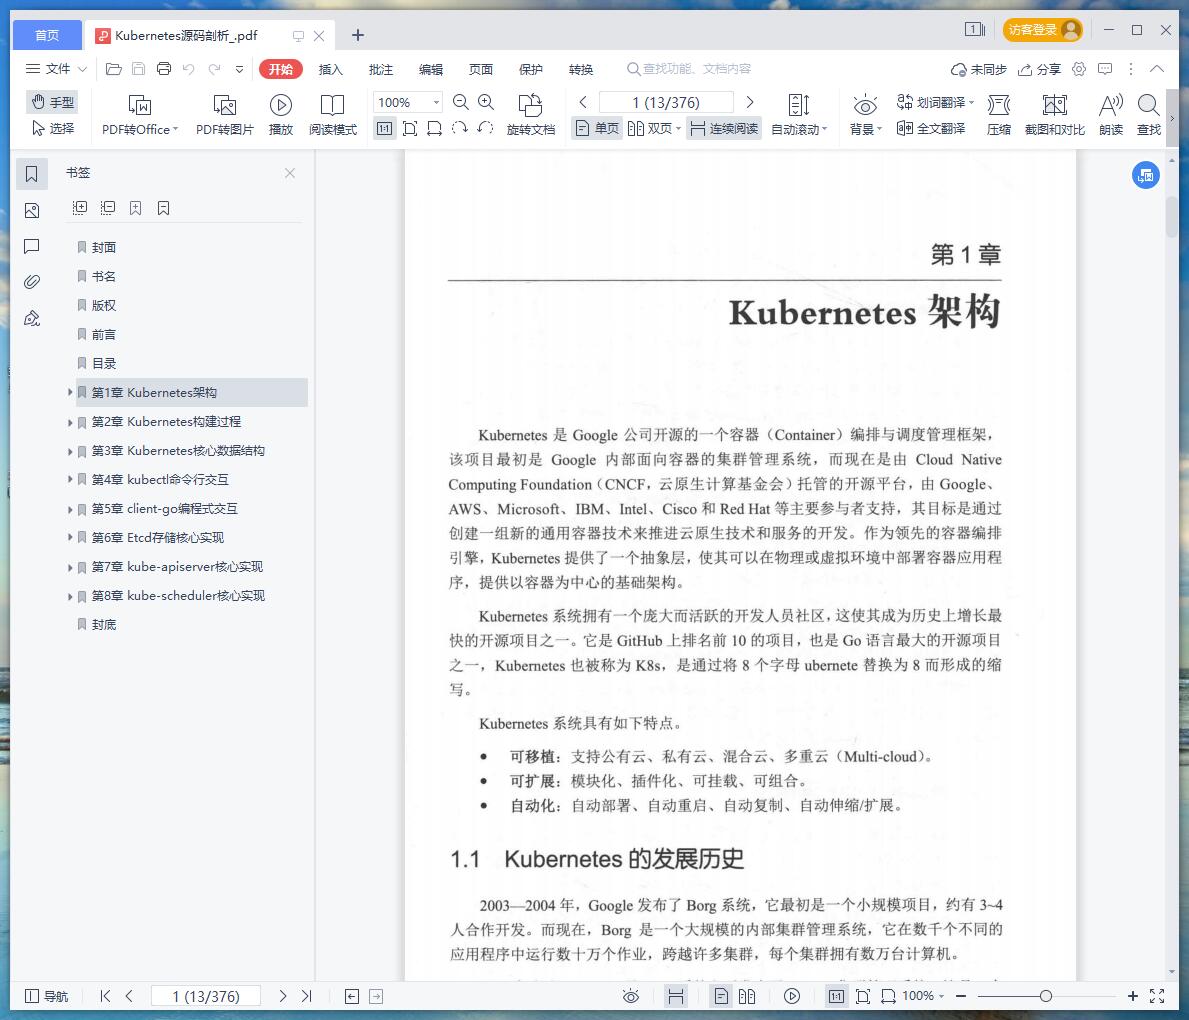Expand 第6章 Etcd存储核心实现 bookmark
Image resolution: width=1189 pixels, height=1020 pixels.
point(70,538)
